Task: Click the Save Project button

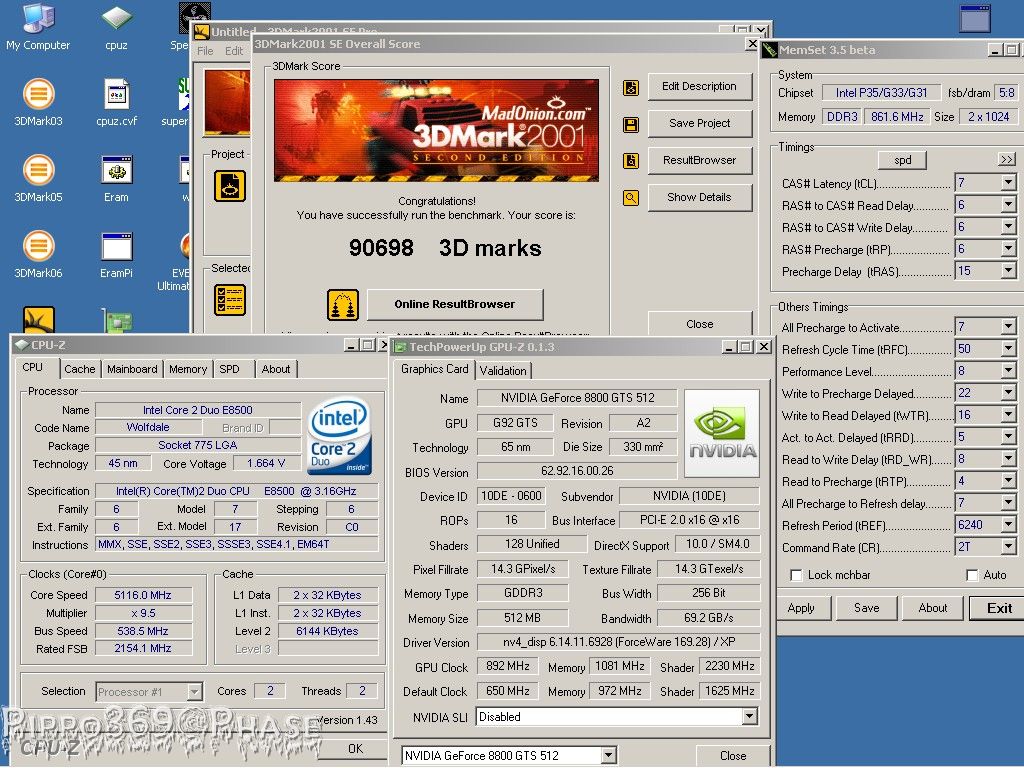Action: pos(699,123)
